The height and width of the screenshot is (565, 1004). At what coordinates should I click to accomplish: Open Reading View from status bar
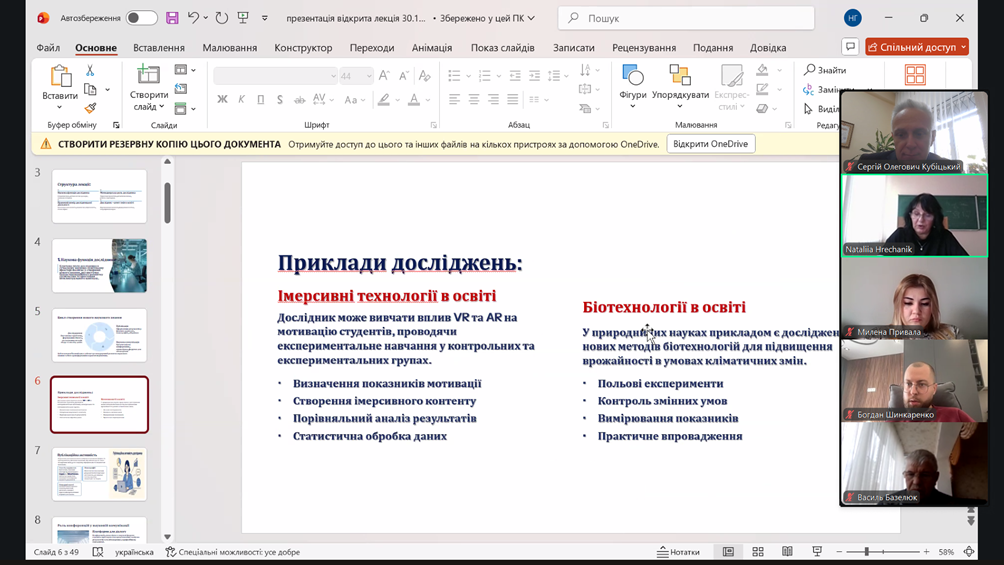point(787,552)
